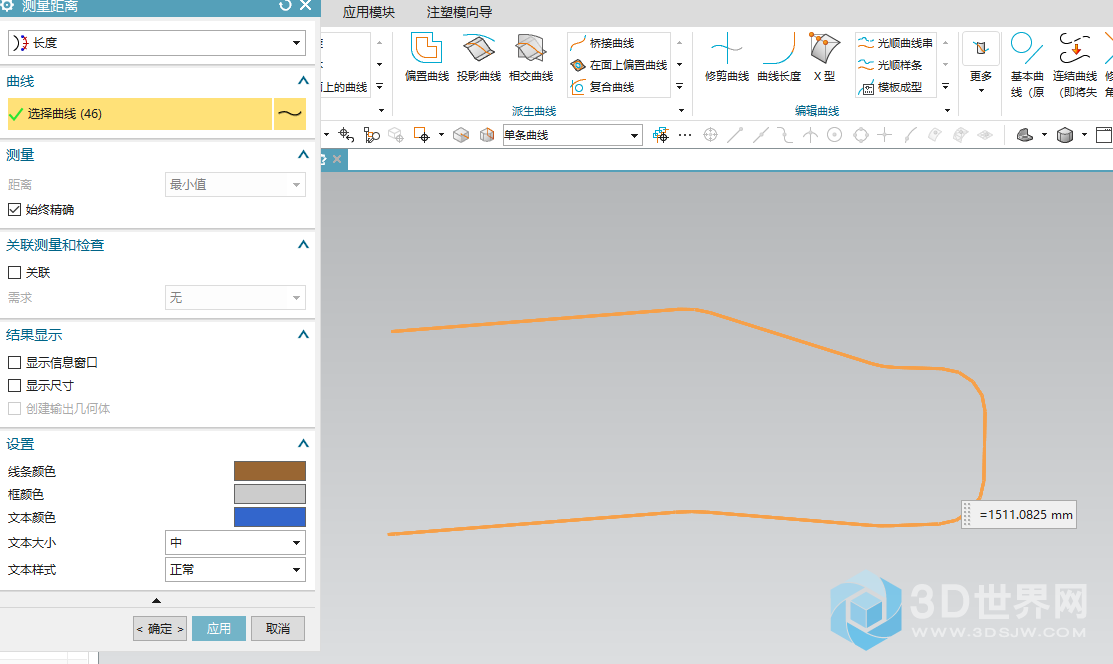Enable the 关联 associative checkbox
Viewport: 1113px width, 664px height.
[14, 273]
